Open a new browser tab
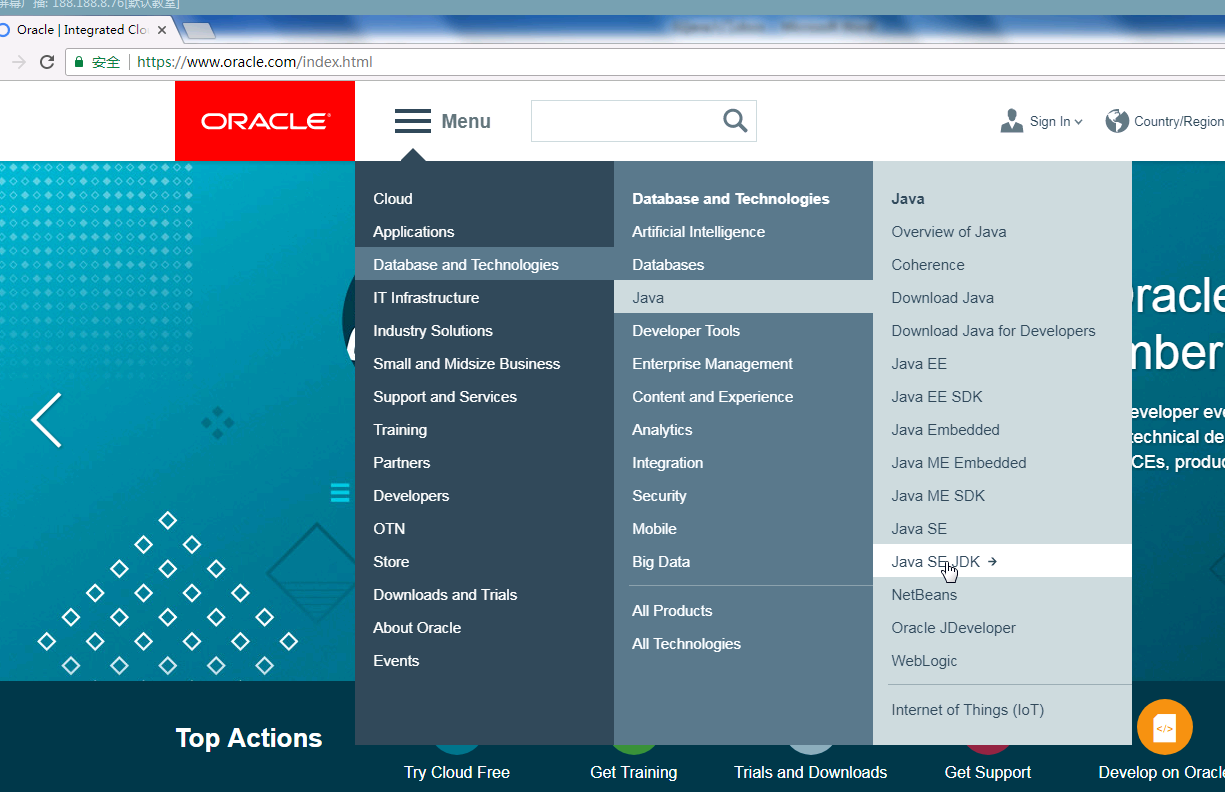Screen dimensions: 1225x792 pos(198,31)
